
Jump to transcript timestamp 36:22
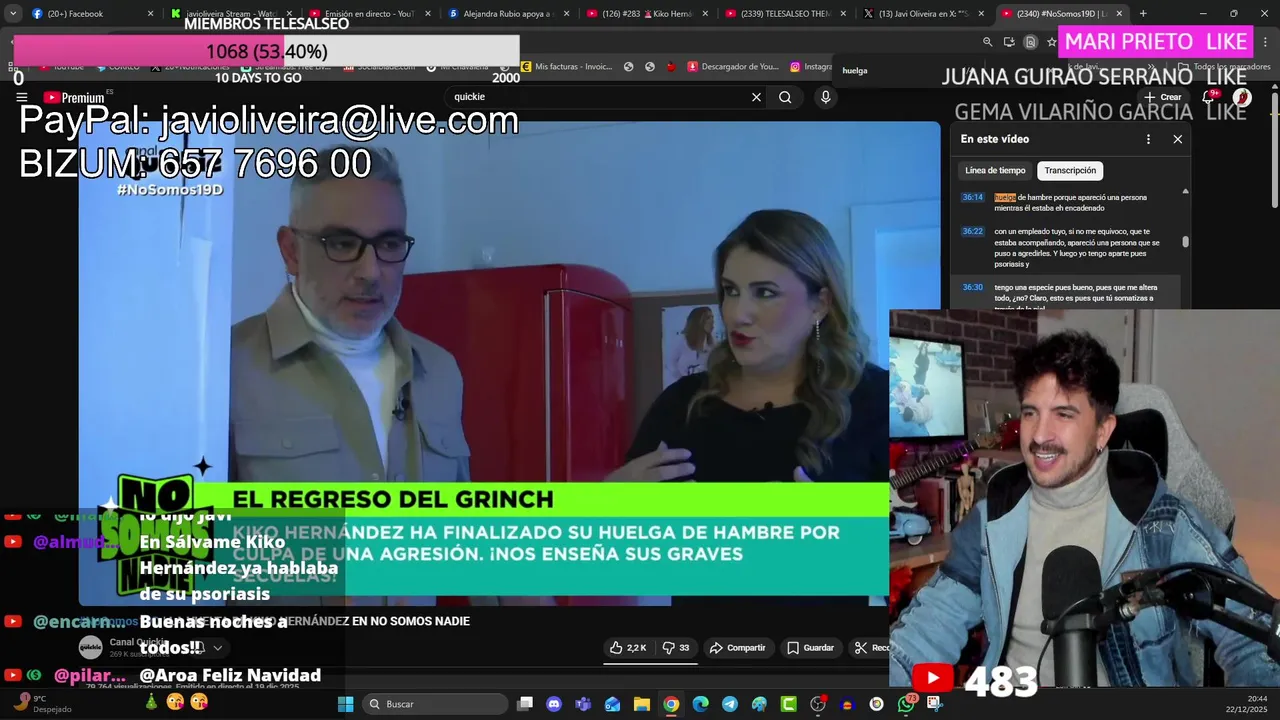tap(973, 231)
